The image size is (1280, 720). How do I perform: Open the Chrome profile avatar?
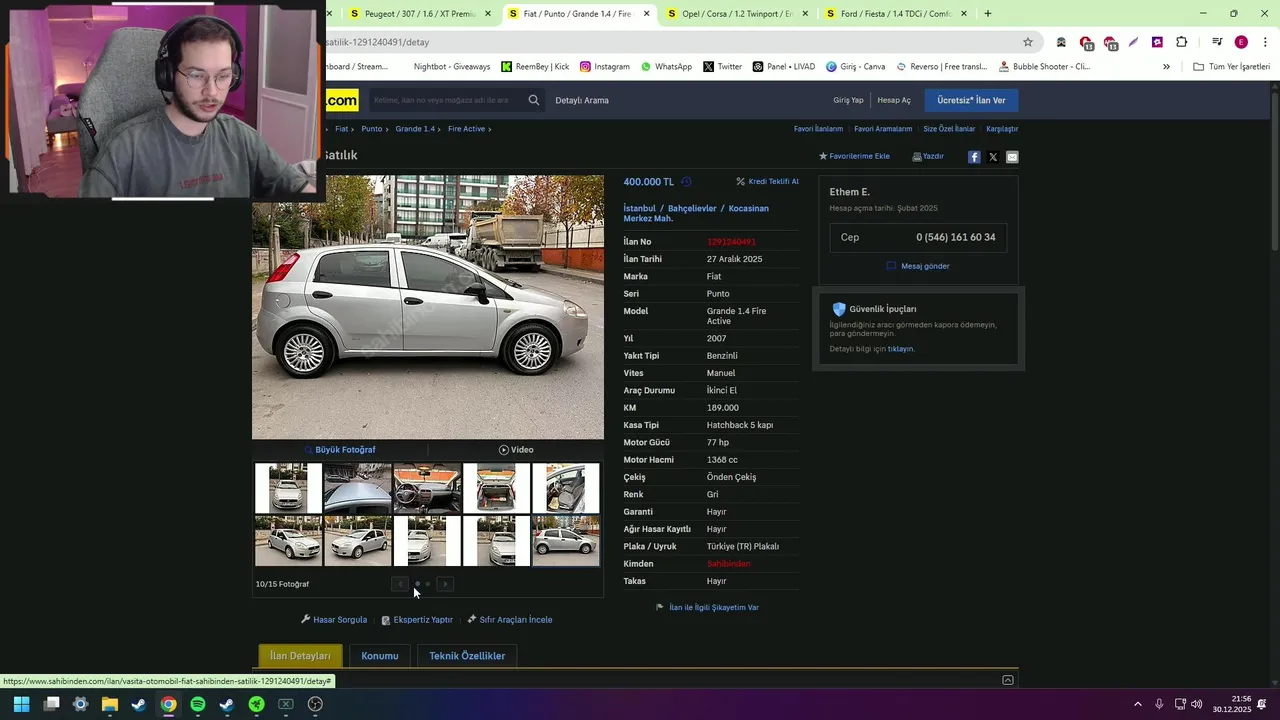tap(1241, 42)
